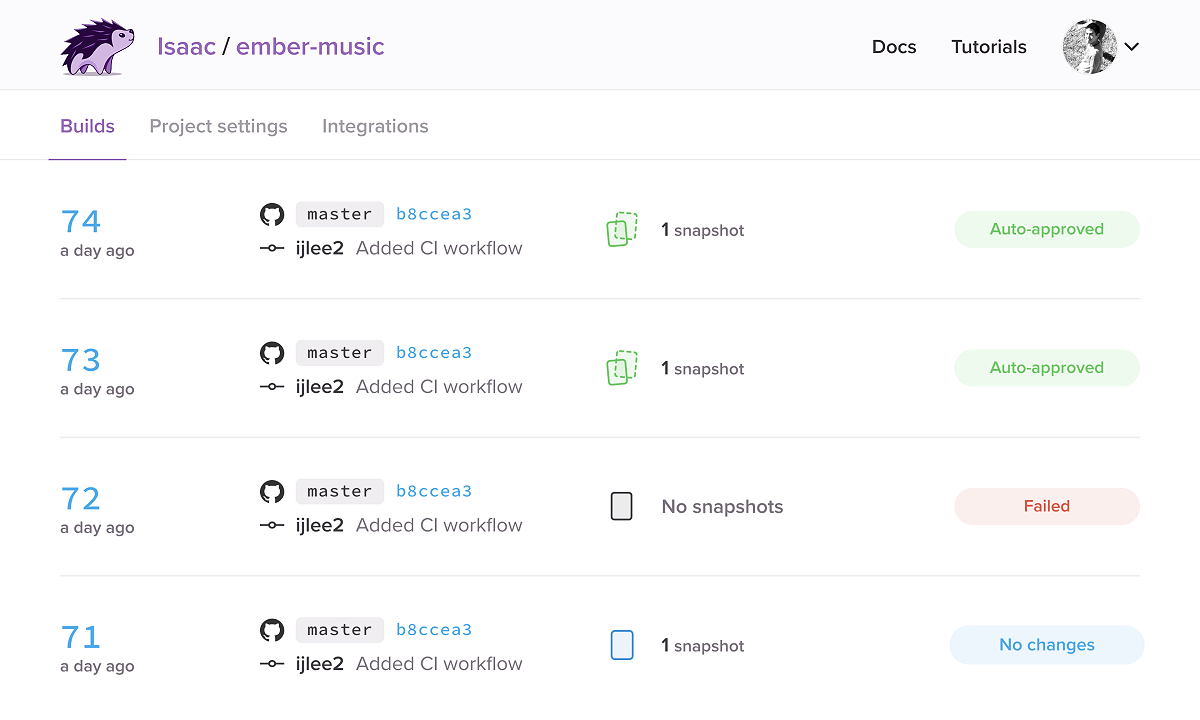Click the GitHub icon in build 71 row
The height and width of the screenshot is (720, 1200).
click(x=272, y=630)
